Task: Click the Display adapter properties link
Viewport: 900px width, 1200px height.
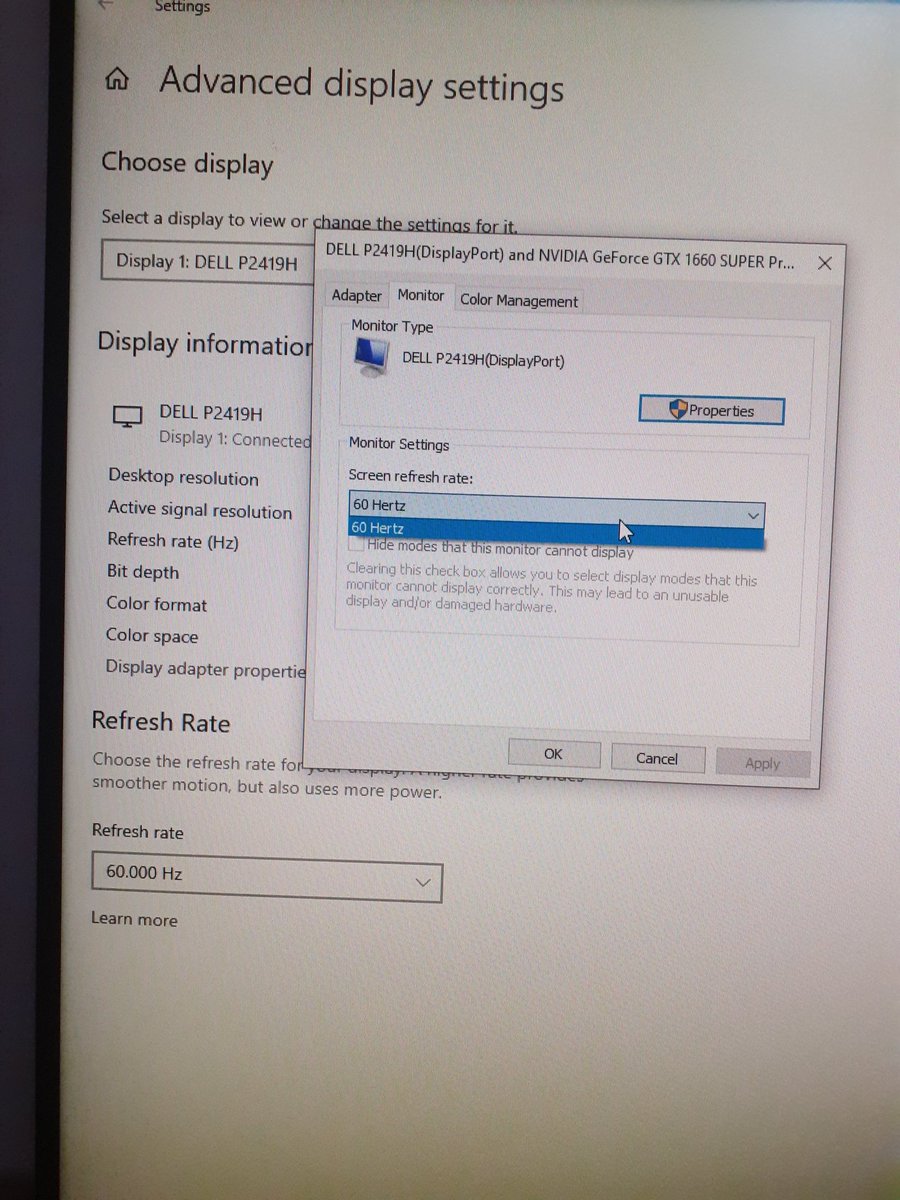Action: [206, 668]
